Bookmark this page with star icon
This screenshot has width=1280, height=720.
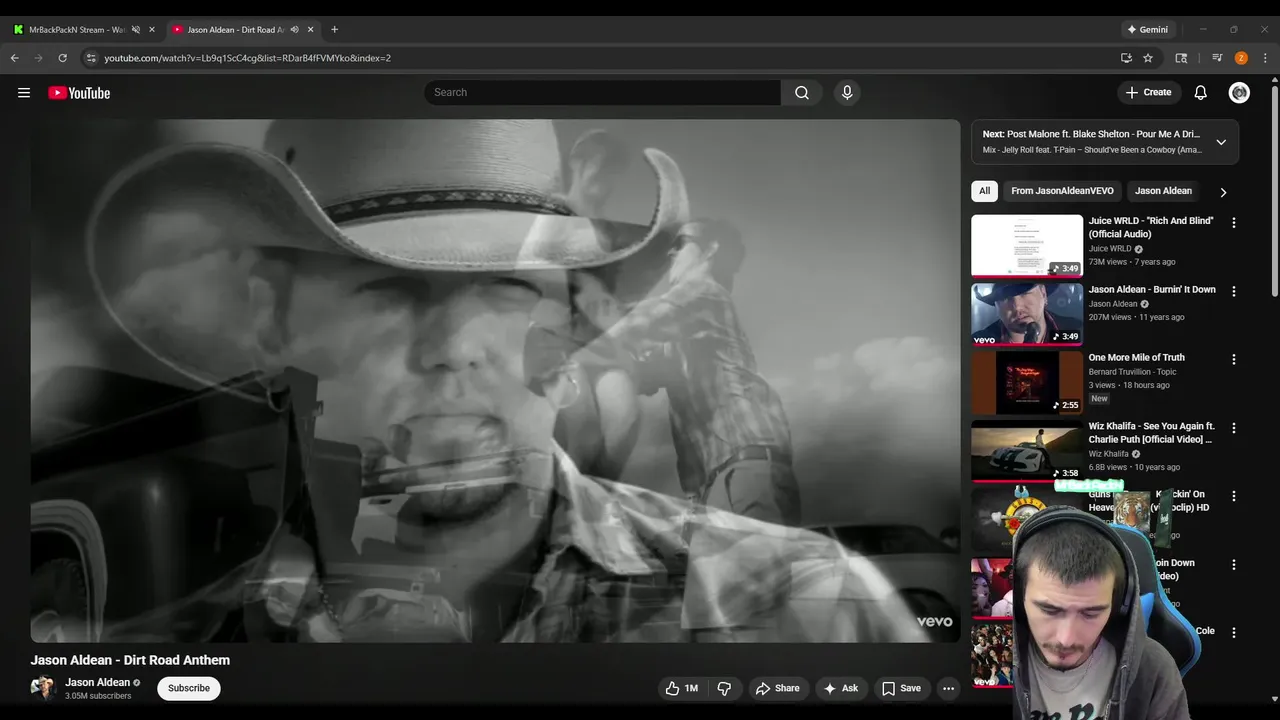pyautogui.click(x=1148, y=58)
